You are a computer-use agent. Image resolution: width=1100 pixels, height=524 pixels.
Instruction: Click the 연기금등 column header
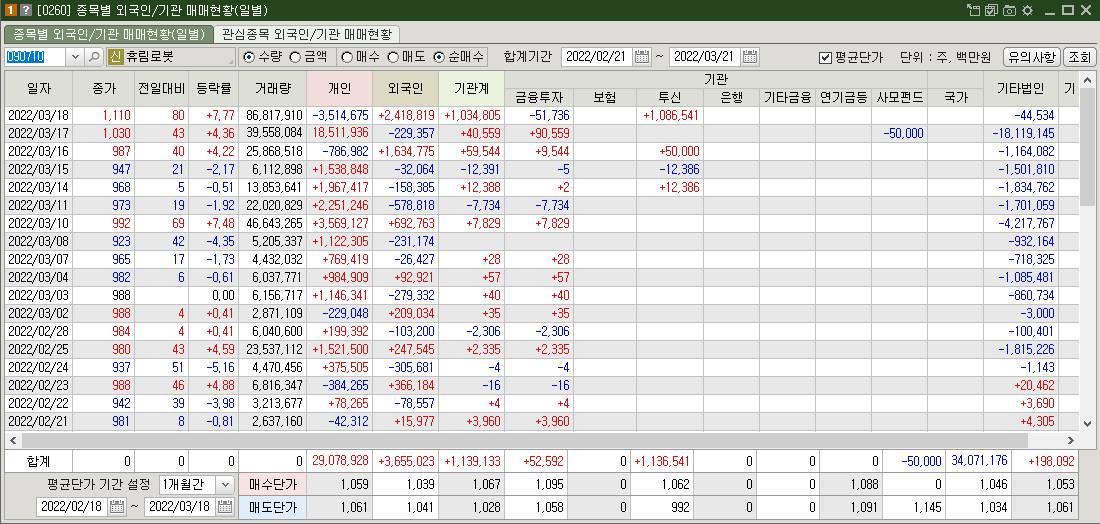click(843, 98)
